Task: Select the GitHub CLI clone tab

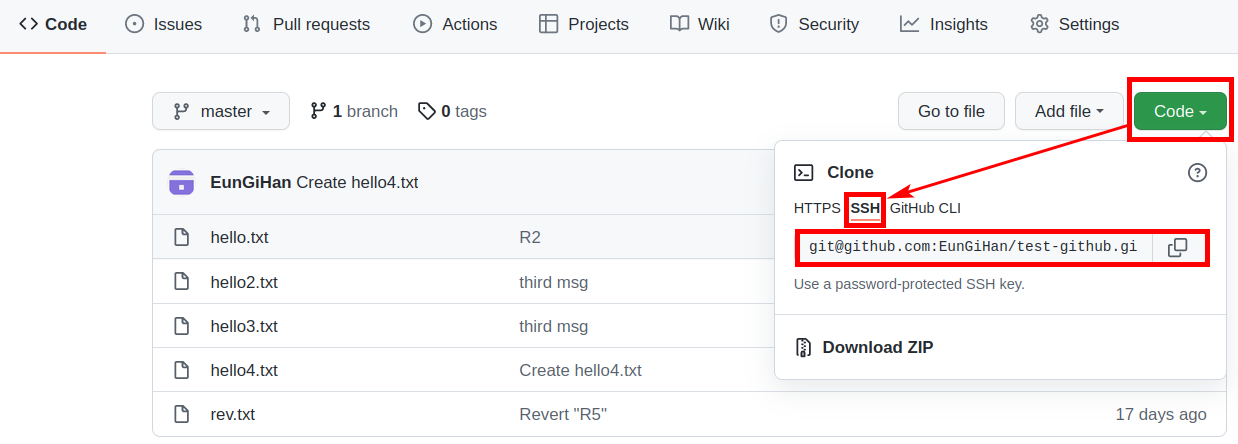Action: tap(925, 208)
